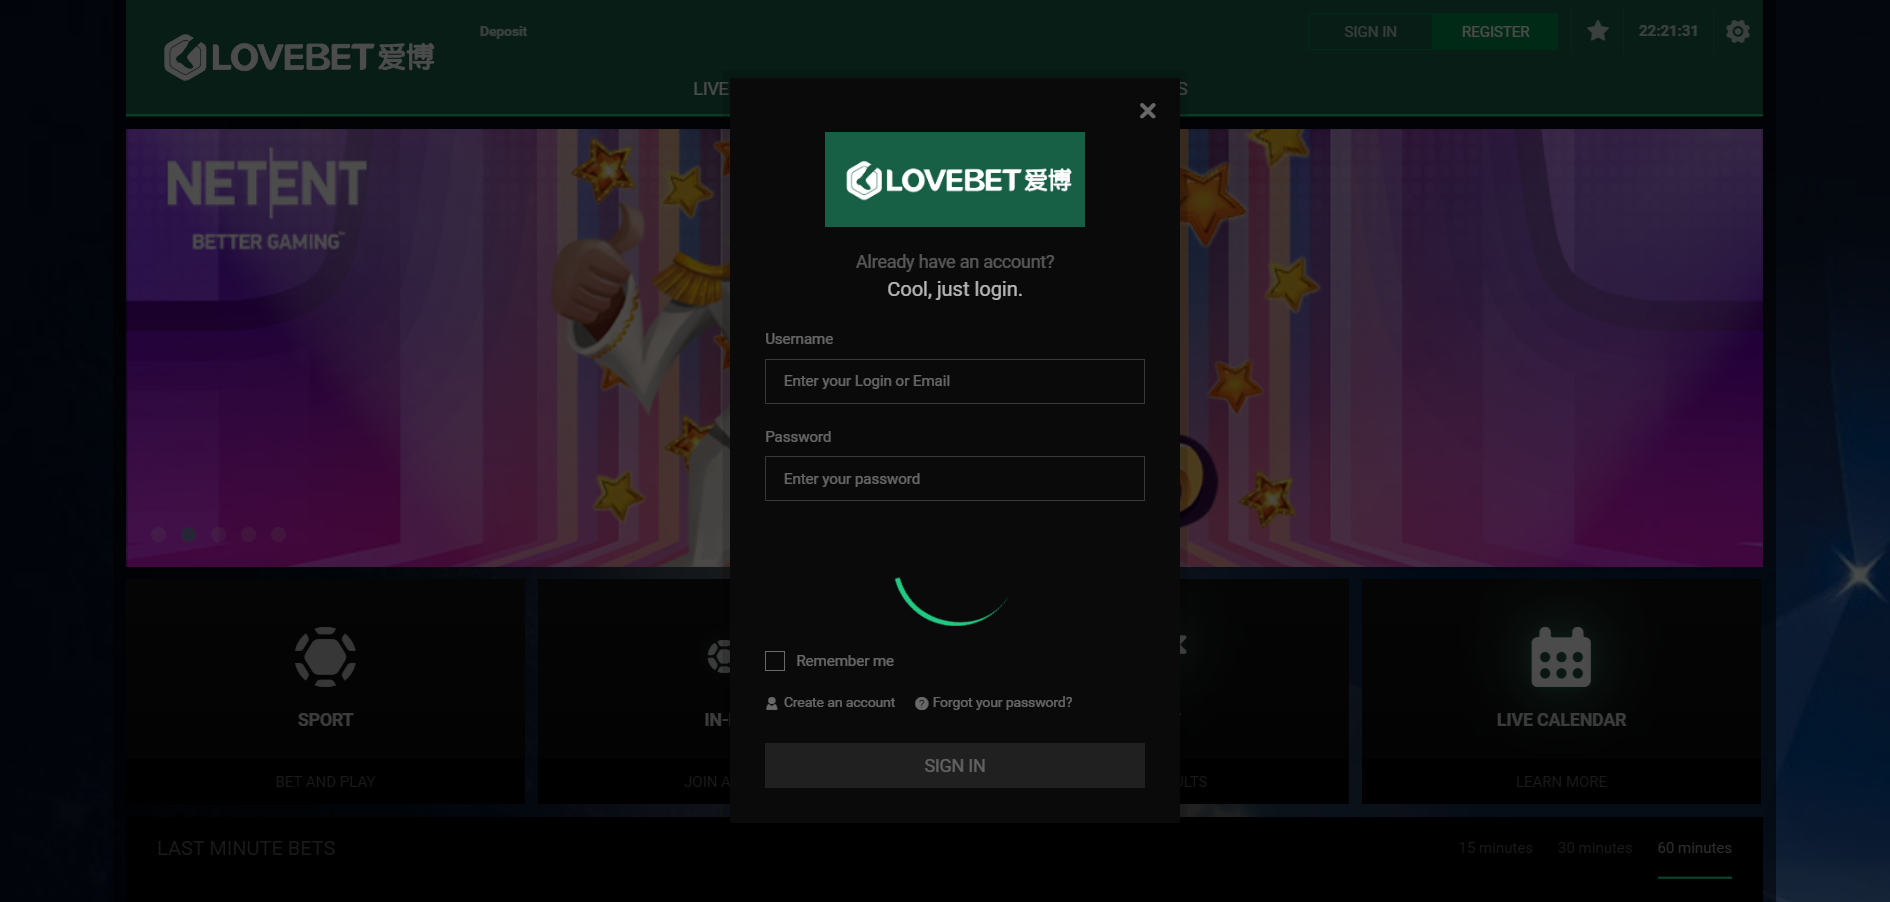This screenshot has height=902, width=1890.
Task: Open favorites with the star icon
Action: click(1598, 31)
